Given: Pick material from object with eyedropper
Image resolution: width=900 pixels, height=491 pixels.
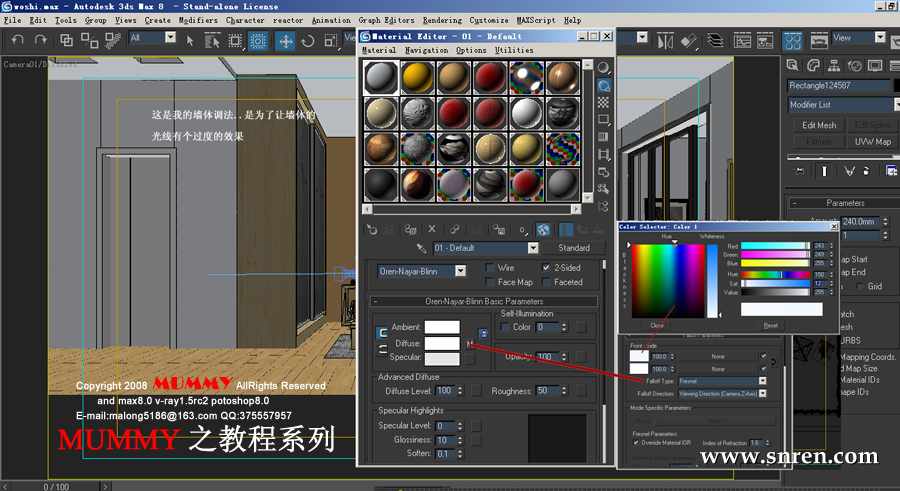Looking at the screenshot, I should [x=421, y=248].
